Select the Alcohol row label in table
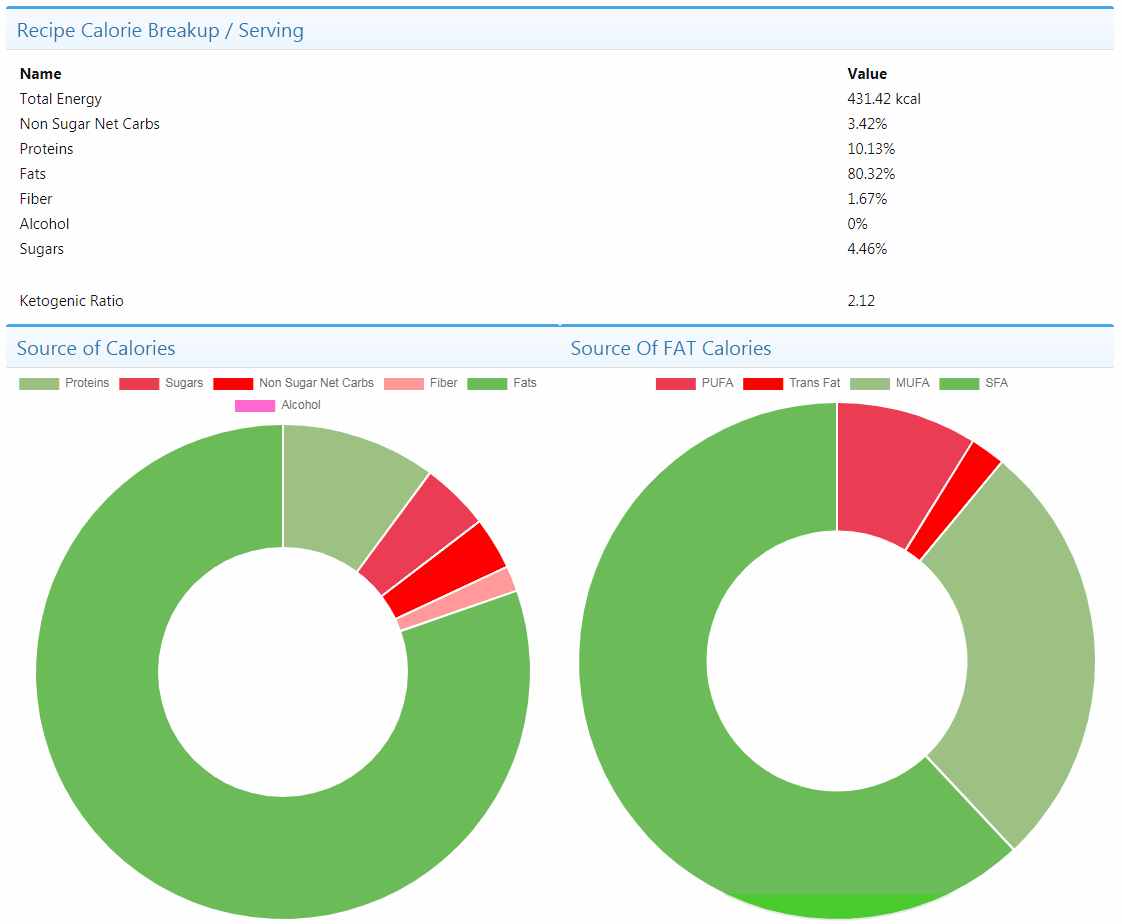Viewport: 1122px width, 924px height. 44,224
